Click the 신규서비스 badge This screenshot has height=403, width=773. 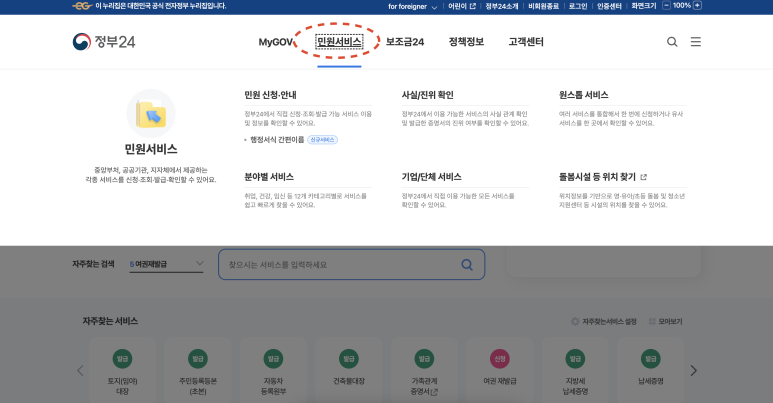[x=322, y=140]
